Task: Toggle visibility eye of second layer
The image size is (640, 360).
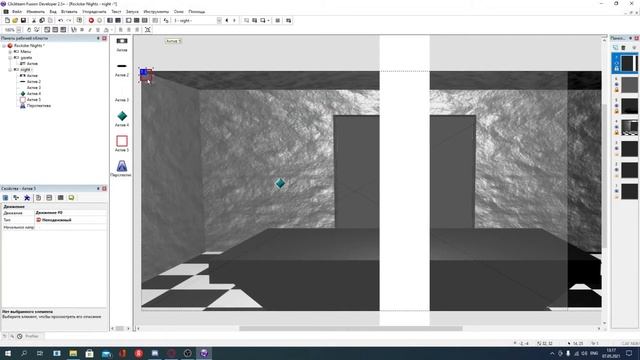Action: point(616,84)
